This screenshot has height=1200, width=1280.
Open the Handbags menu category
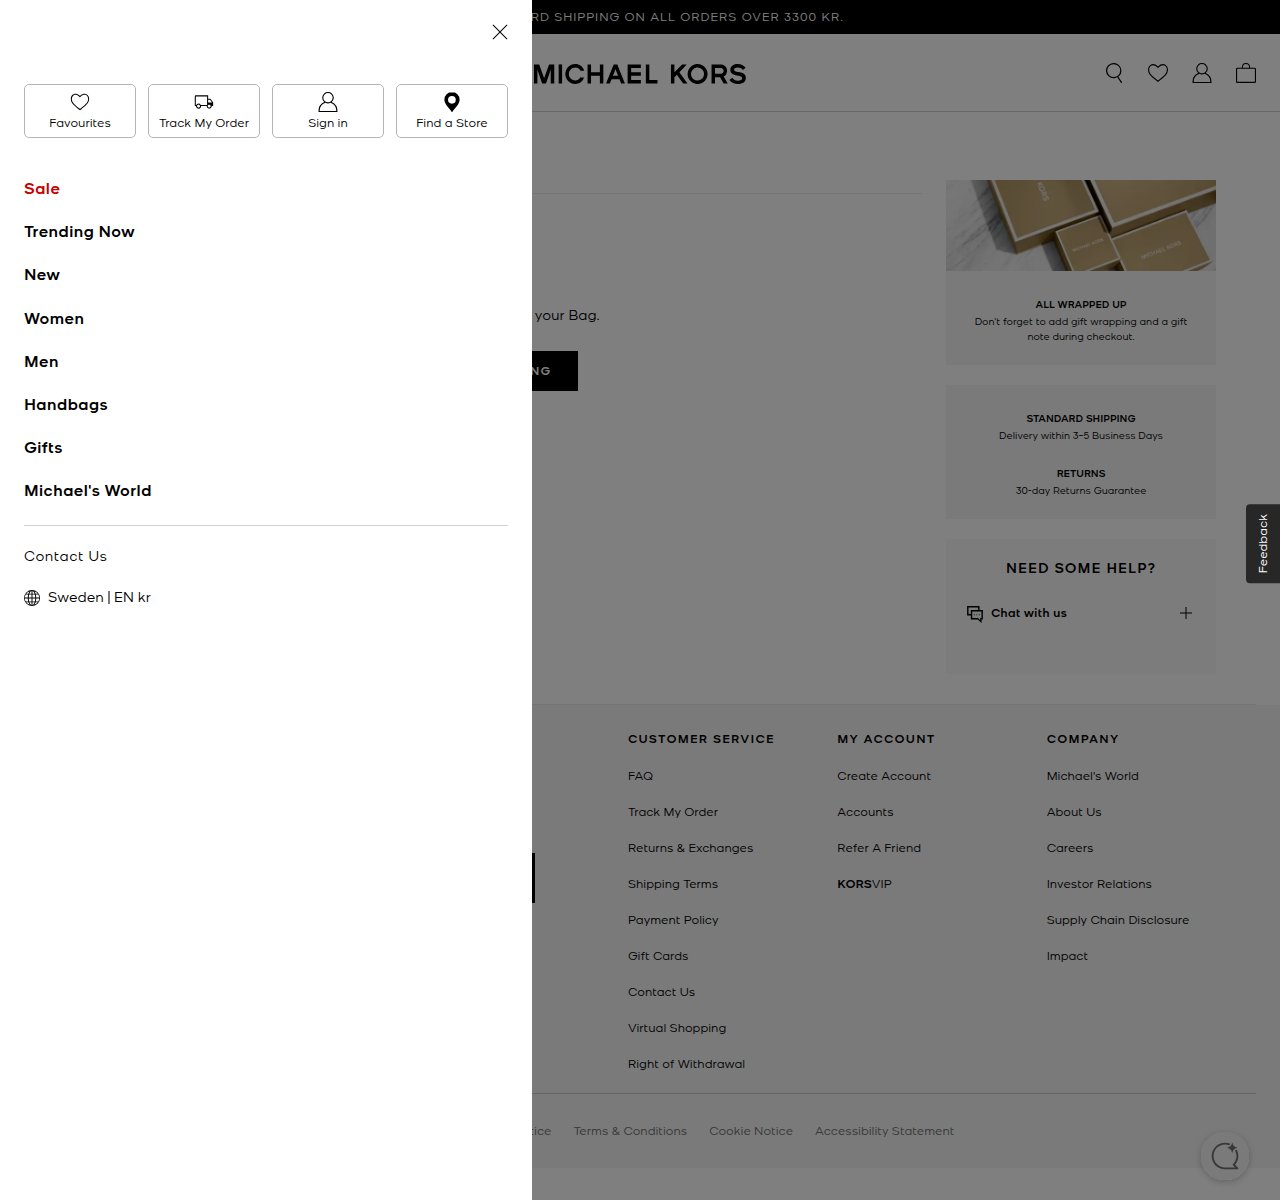(x=66, y=405)
